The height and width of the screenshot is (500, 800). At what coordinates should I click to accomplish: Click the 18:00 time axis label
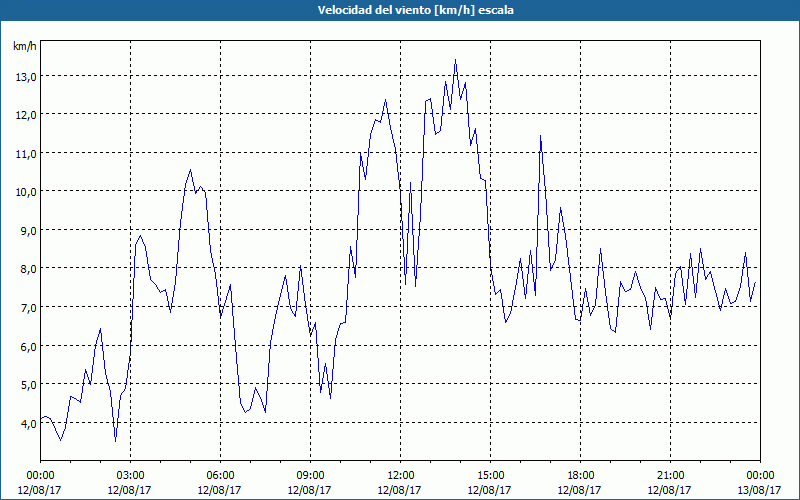(580, 476)
